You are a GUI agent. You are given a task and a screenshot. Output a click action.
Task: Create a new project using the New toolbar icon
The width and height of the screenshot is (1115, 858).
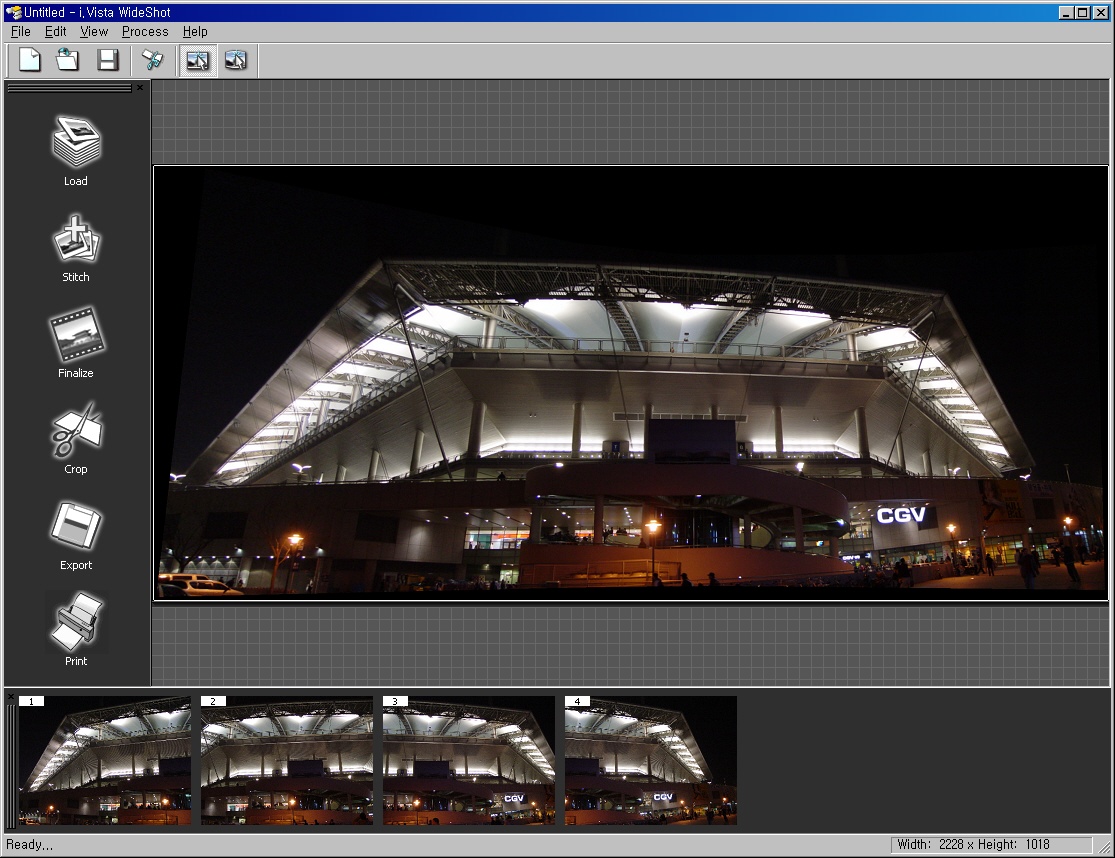coord(29,60)
